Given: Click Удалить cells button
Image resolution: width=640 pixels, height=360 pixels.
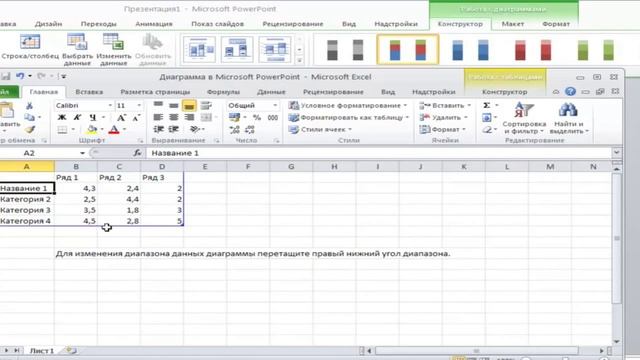Looking at the screenshot, I should (x=444, y=118).
